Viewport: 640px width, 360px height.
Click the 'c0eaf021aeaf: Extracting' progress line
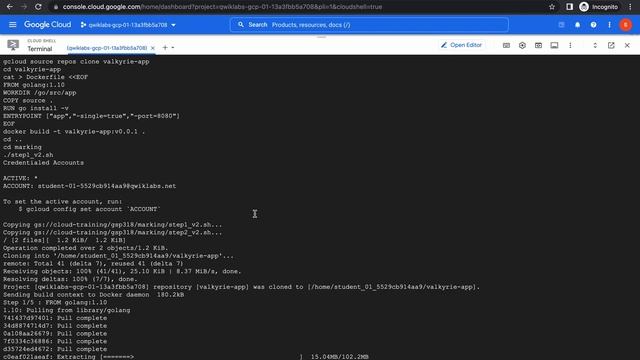pos(186,357)
